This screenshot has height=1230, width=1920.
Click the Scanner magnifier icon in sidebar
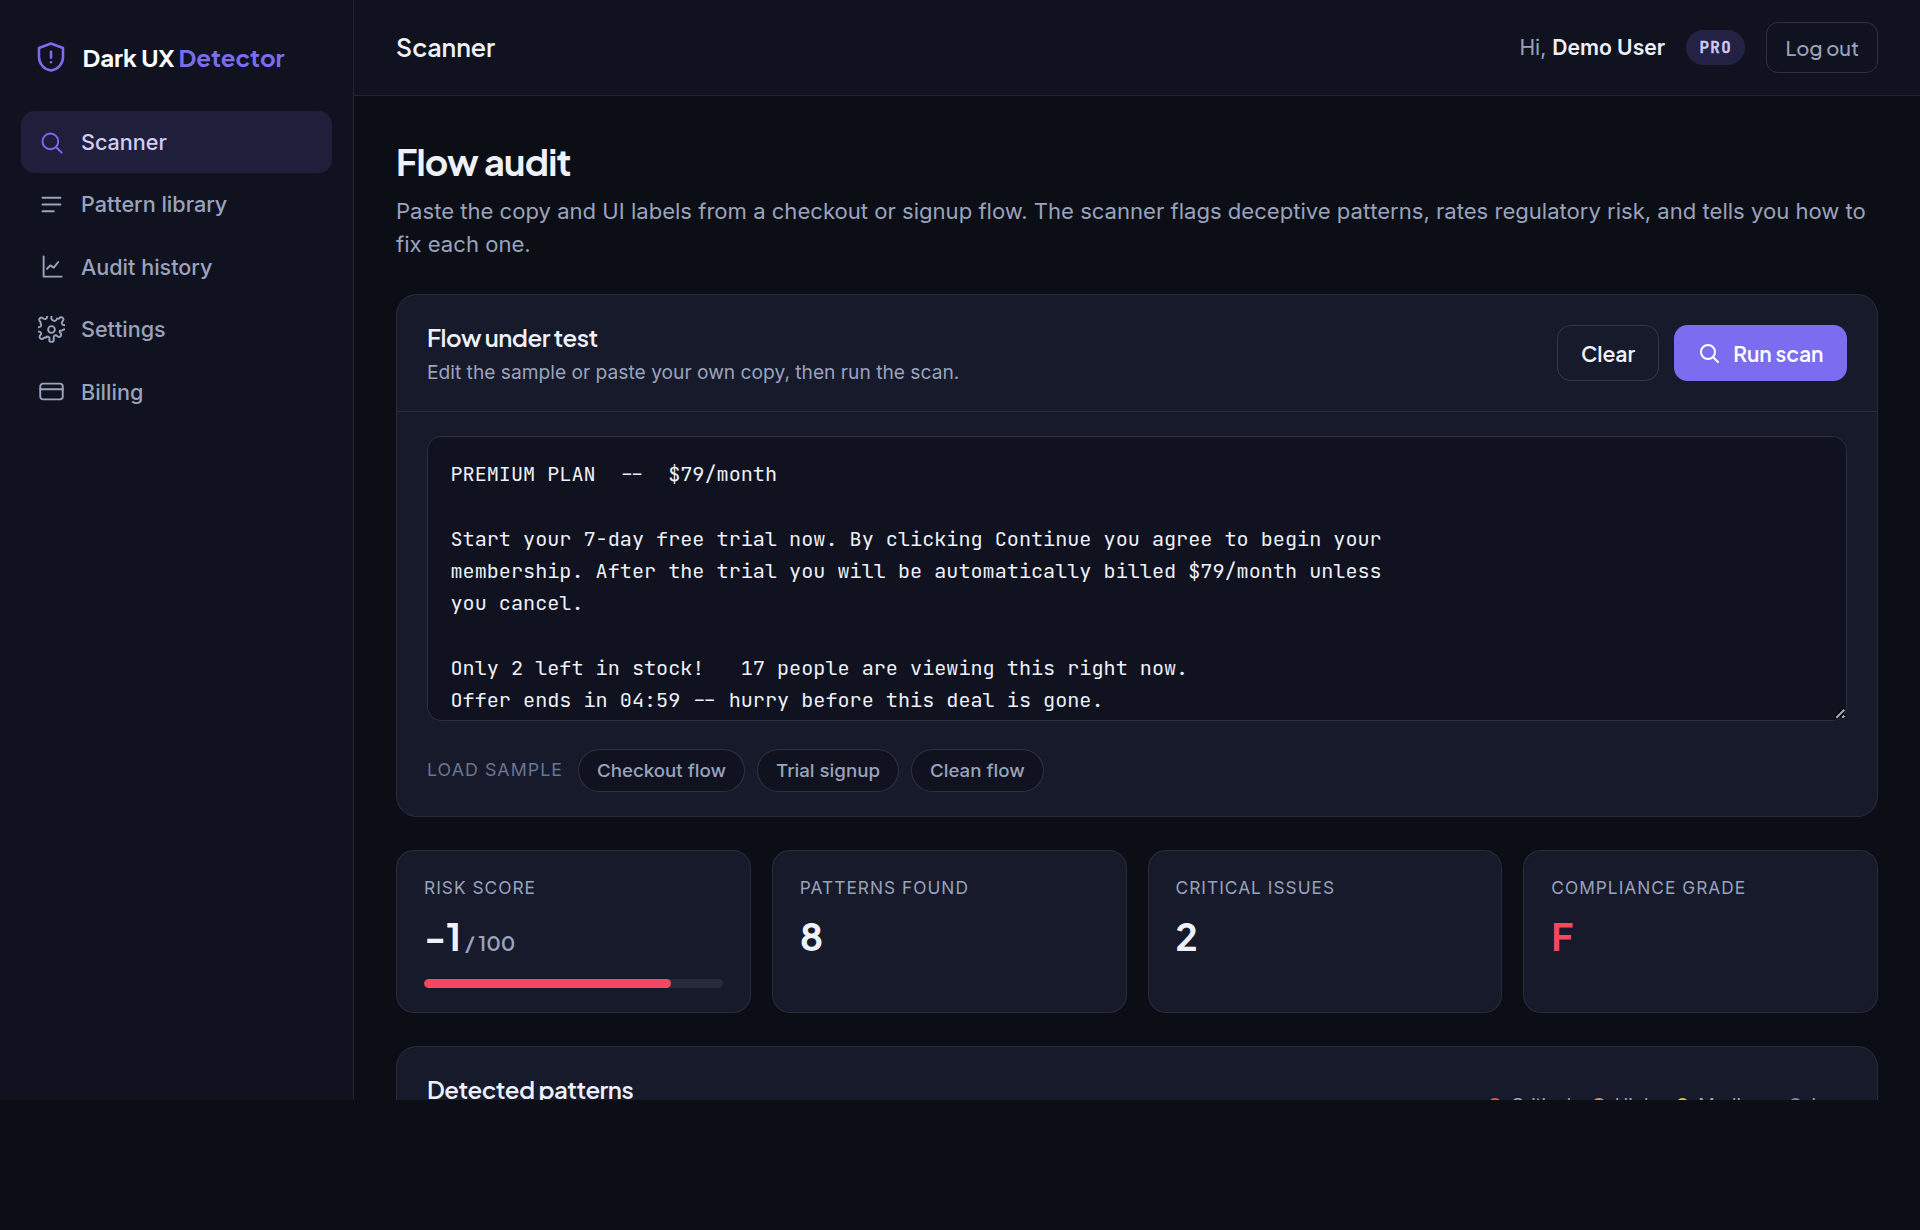click(x=52, y=143)
